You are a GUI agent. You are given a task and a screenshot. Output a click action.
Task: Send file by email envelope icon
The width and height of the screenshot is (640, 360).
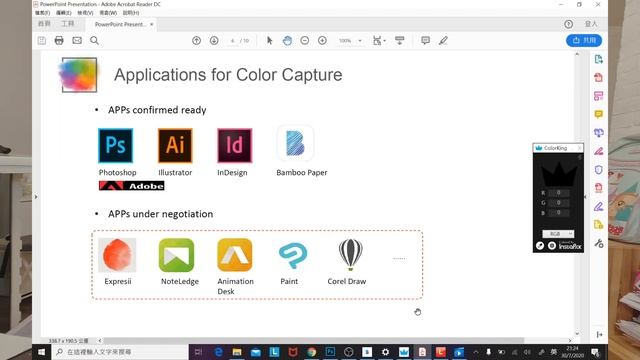pyautogui.click(x=77, y=40)
